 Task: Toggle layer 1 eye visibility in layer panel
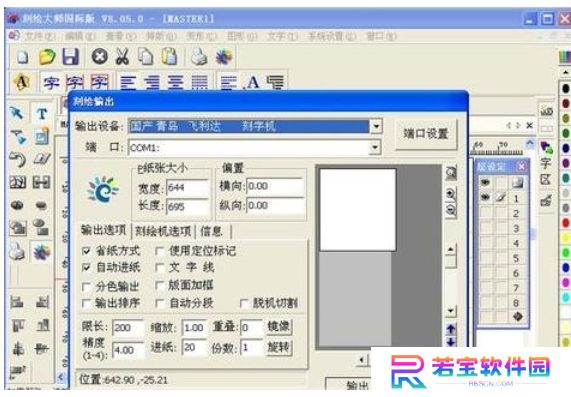(x=485, y=198)
